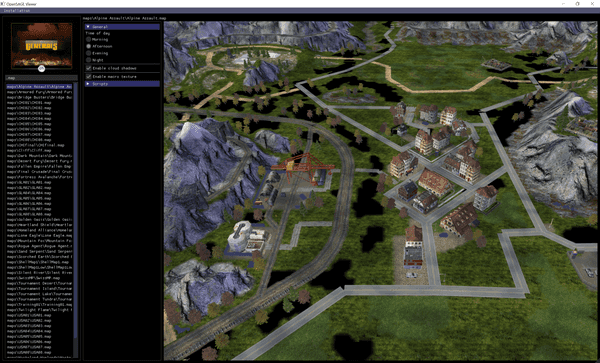This screenshot has height=363, width=600.
Task: Load the Armored Fury map
Action: [x=39, y=92]
